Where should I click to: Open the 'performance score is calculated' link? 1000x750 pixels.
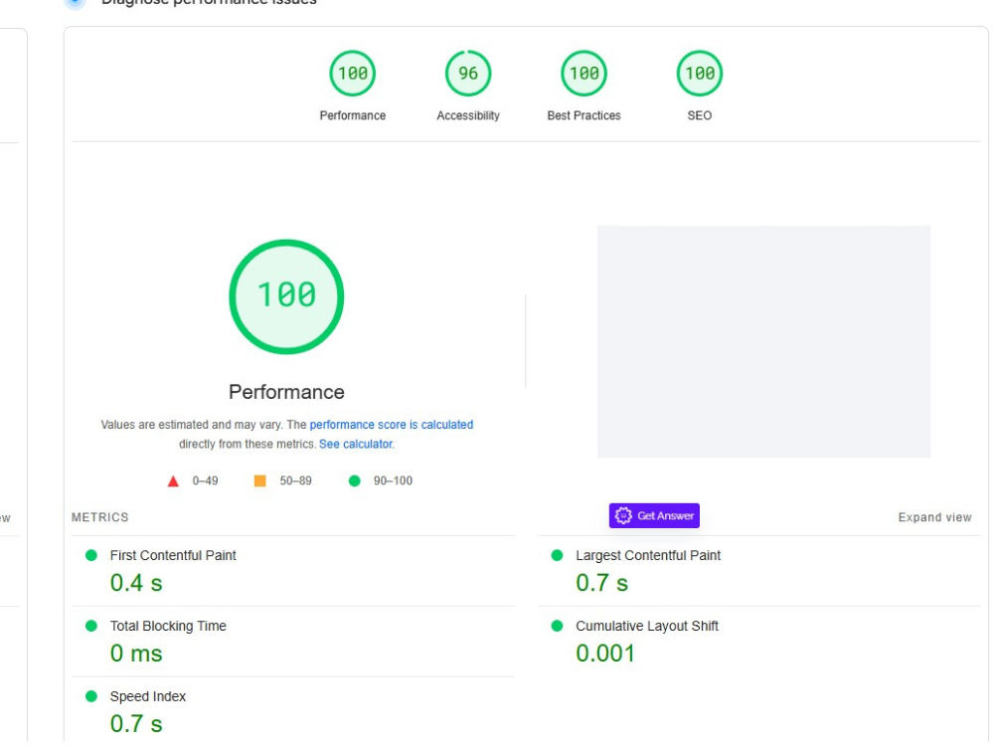click(x=391, y=425)
